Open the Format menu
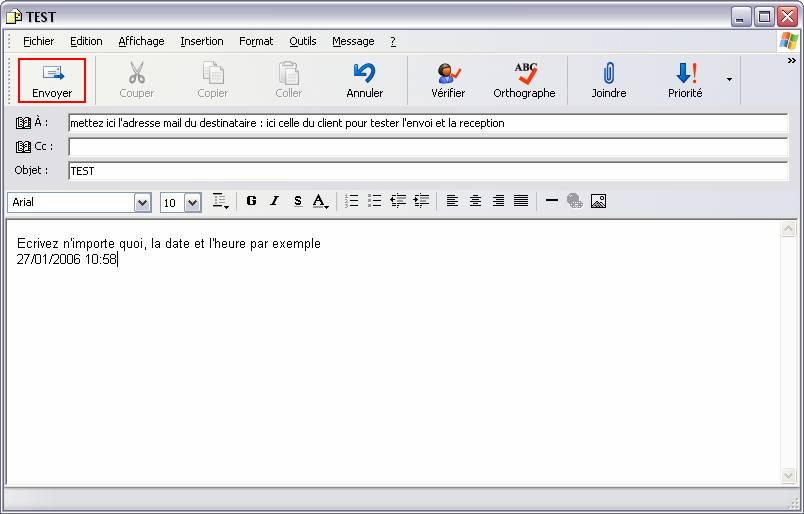Viewport: 804px width, 514px height. [256, 41]
